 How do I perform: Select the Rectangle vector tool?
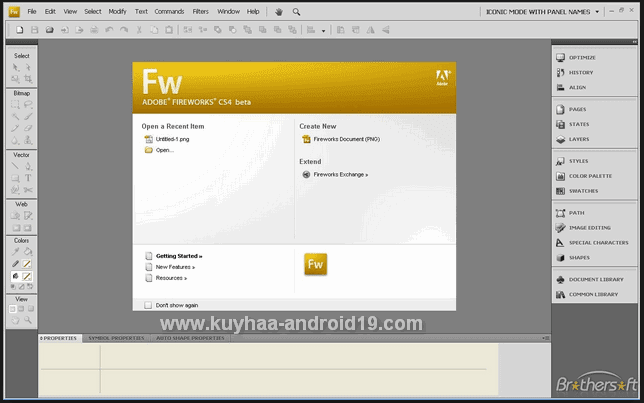click(x=16, y=178)
